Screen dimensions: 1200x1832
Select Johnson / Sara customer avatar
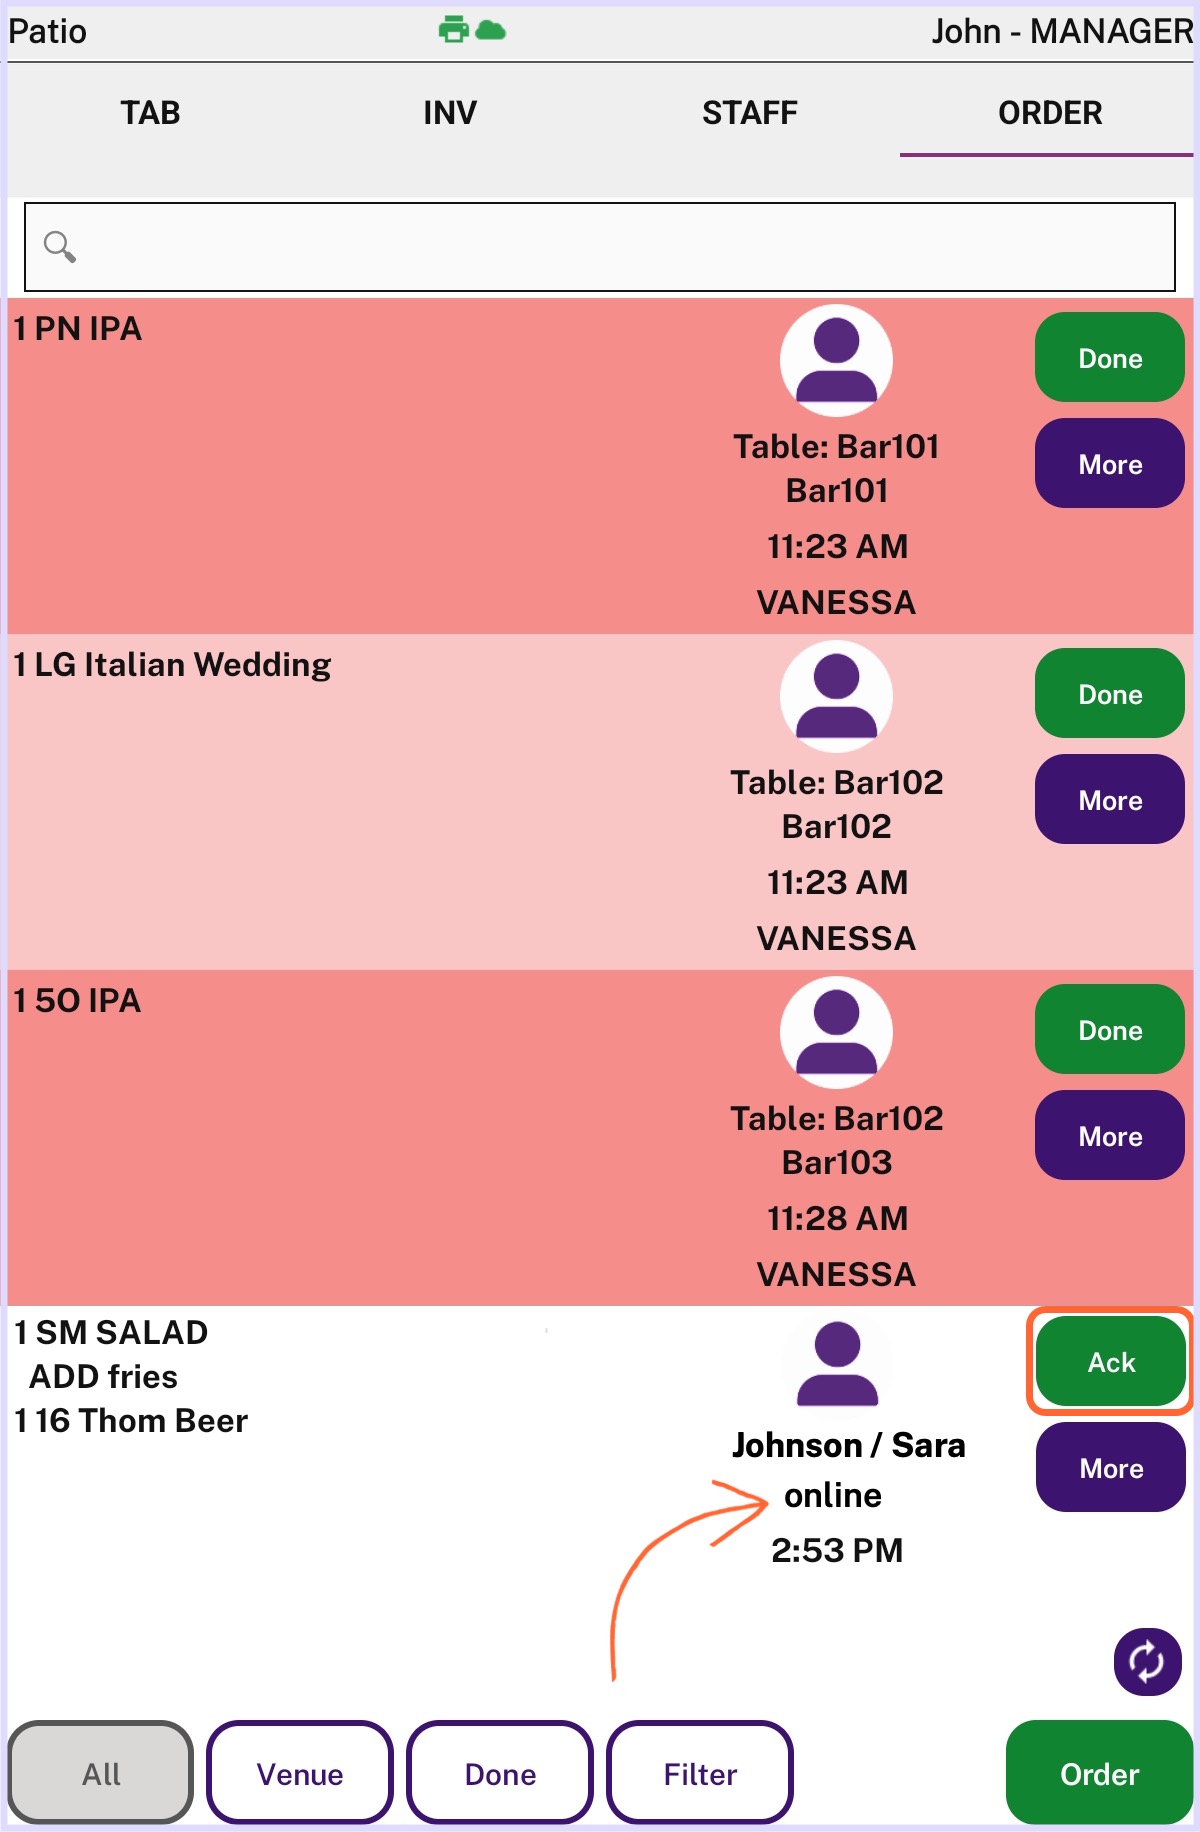(x=838, y=1364)
